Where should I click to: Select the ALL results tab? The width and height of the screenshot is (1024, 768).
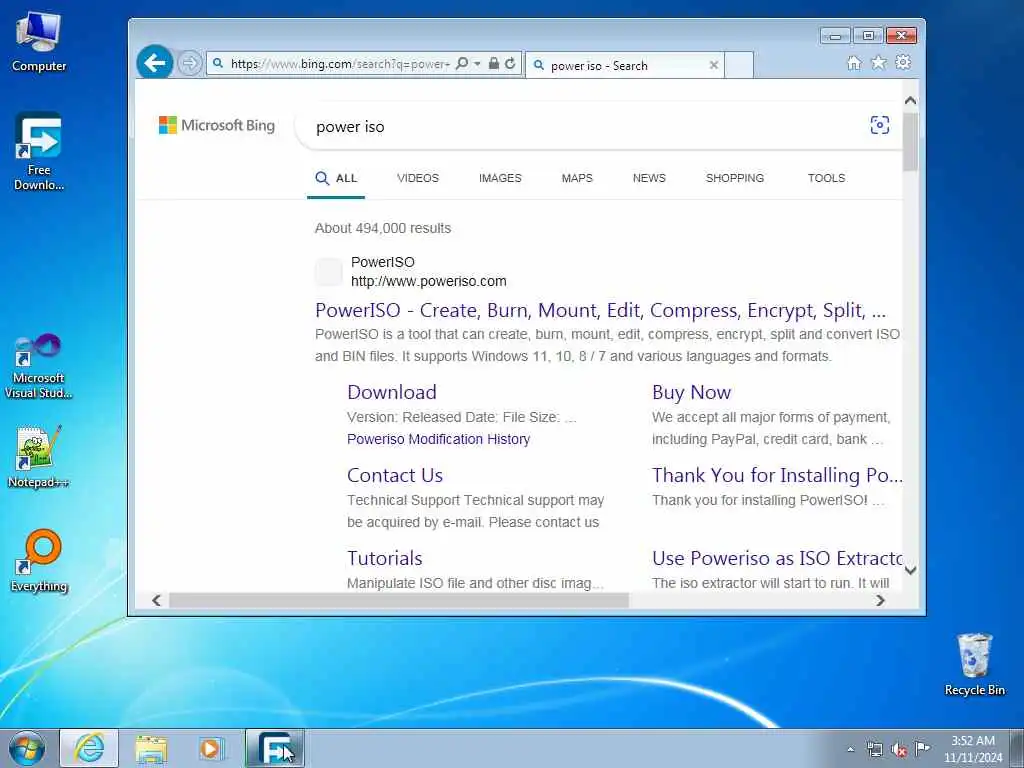point(336,178)
